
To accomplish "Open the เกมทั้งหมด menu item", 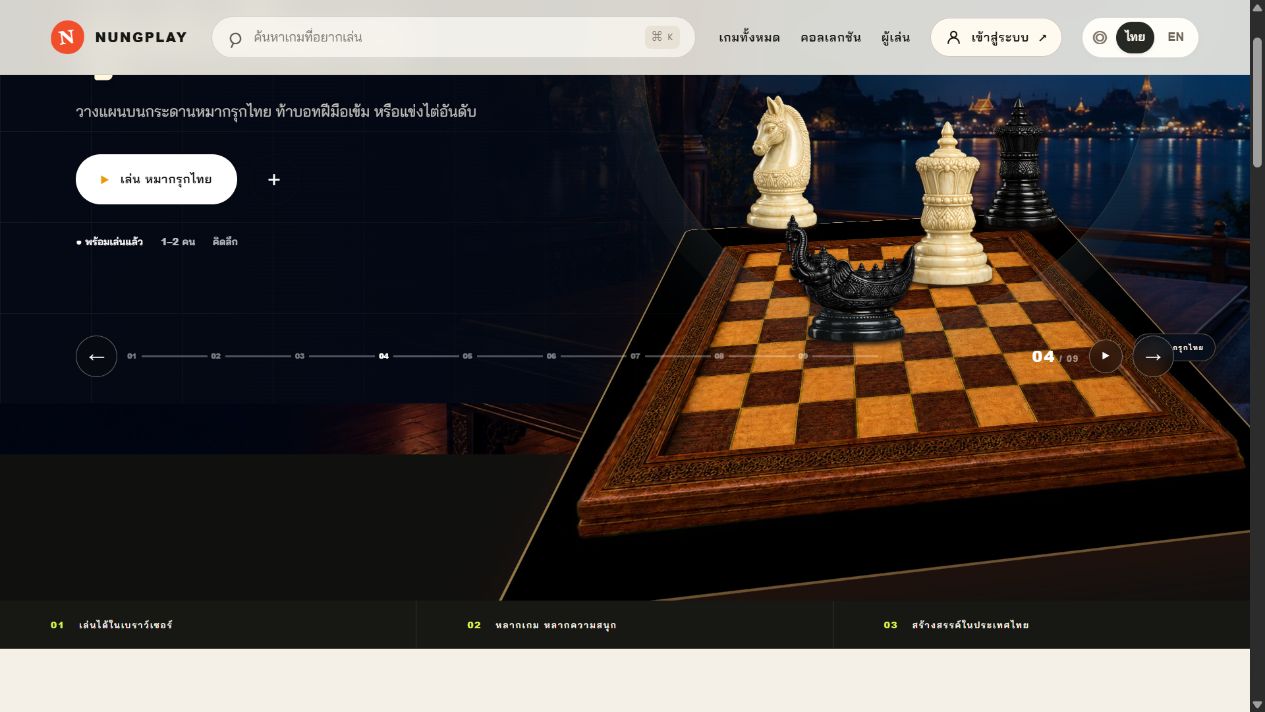I will tap(749, 37).
